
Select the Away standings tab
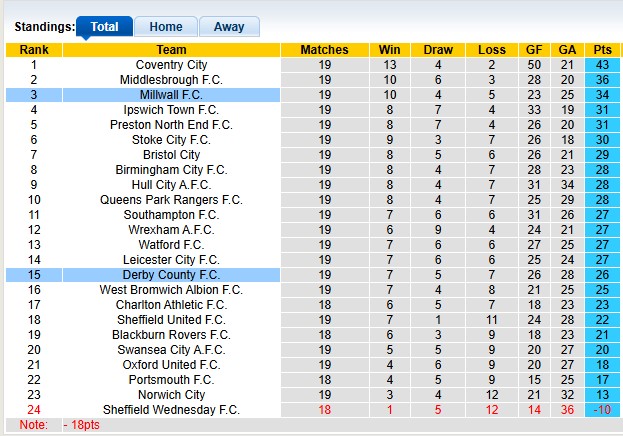pos(229,27)
